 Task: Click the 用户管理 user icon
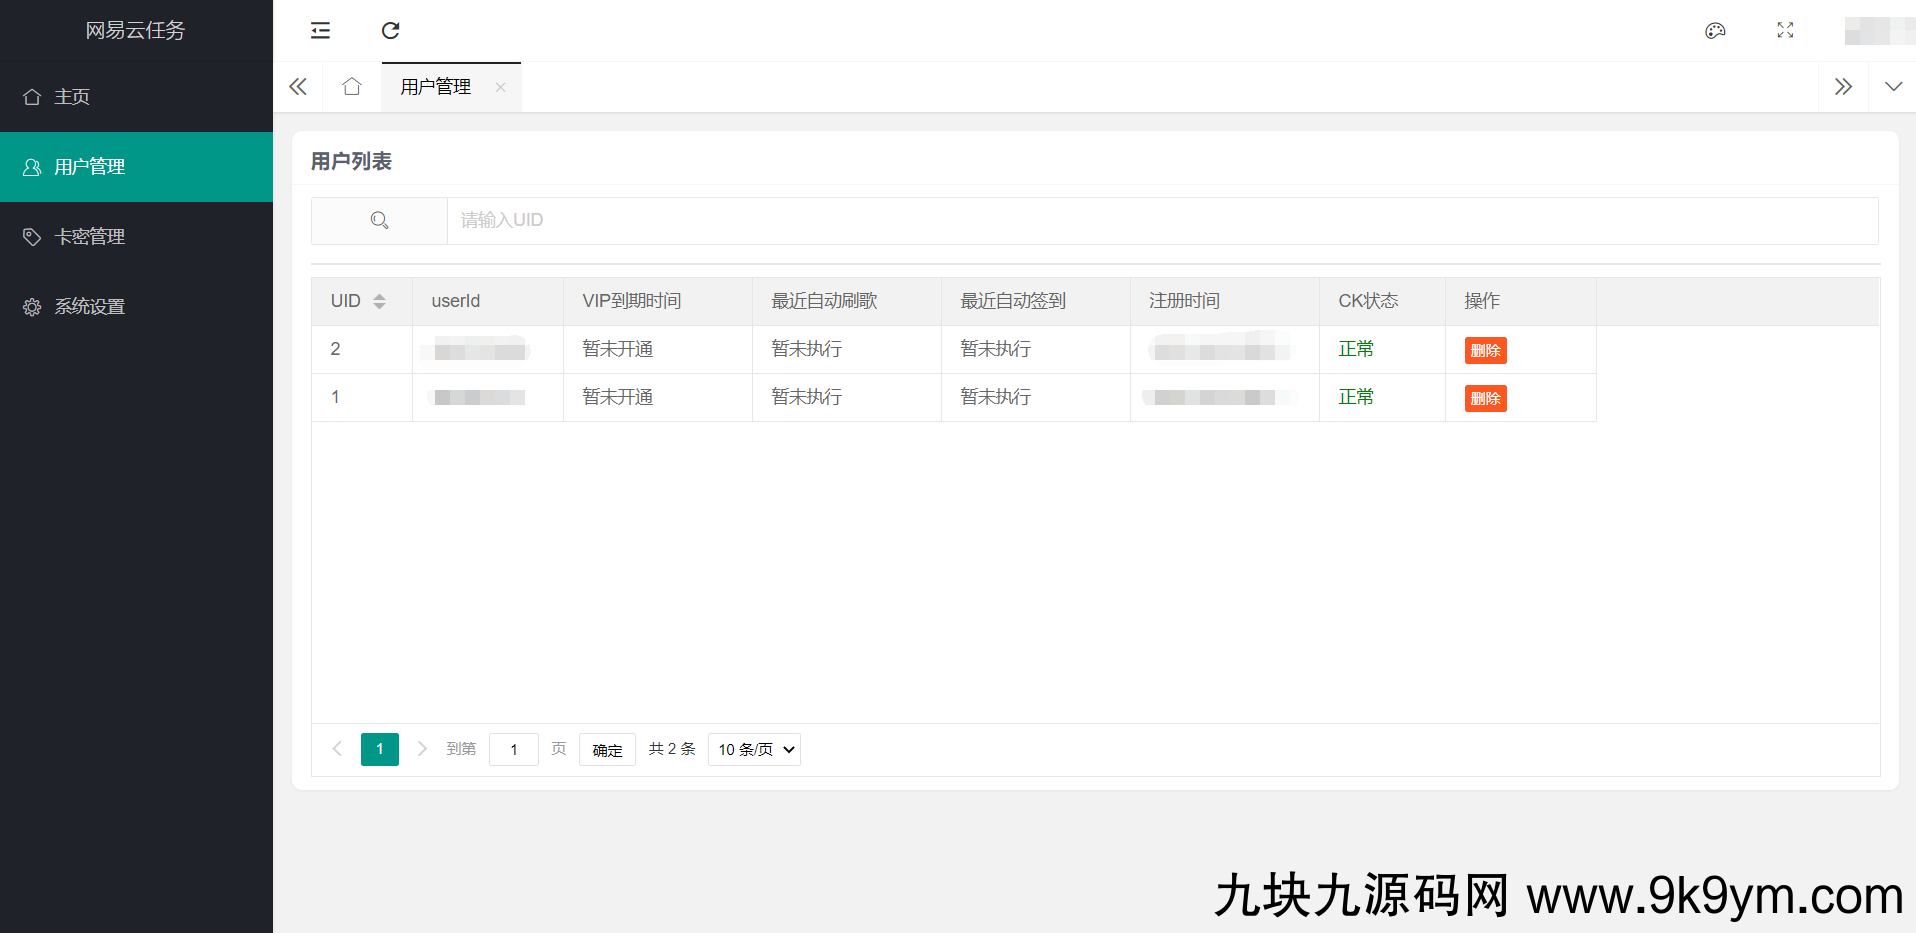tap(31, 166)
